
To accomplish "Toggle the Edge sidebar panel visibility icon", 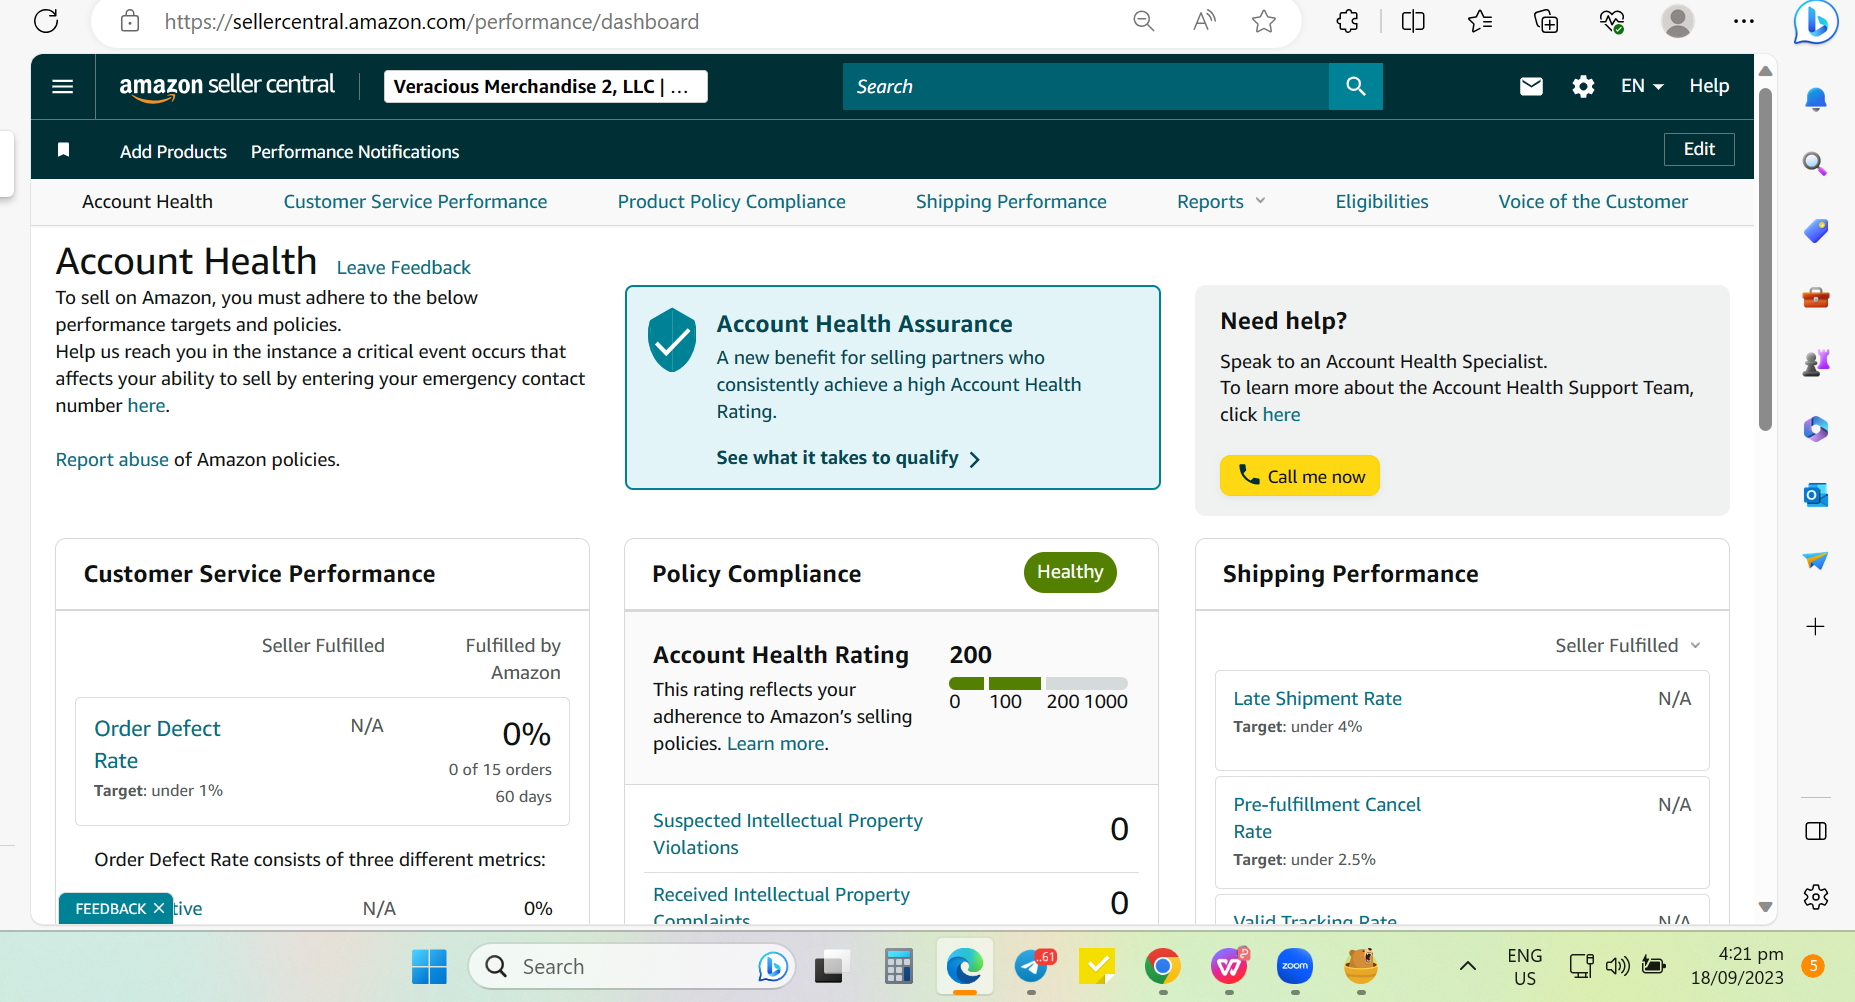I will pyautogui.click(x=1816, y=831).
